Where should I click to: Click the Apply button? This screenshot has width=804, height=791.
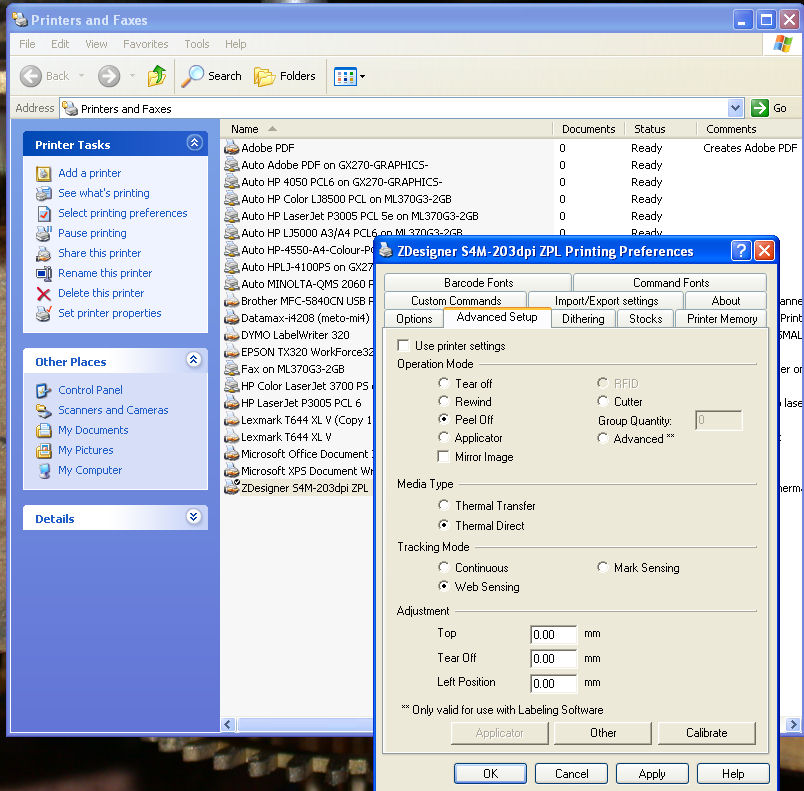[652, 774]
